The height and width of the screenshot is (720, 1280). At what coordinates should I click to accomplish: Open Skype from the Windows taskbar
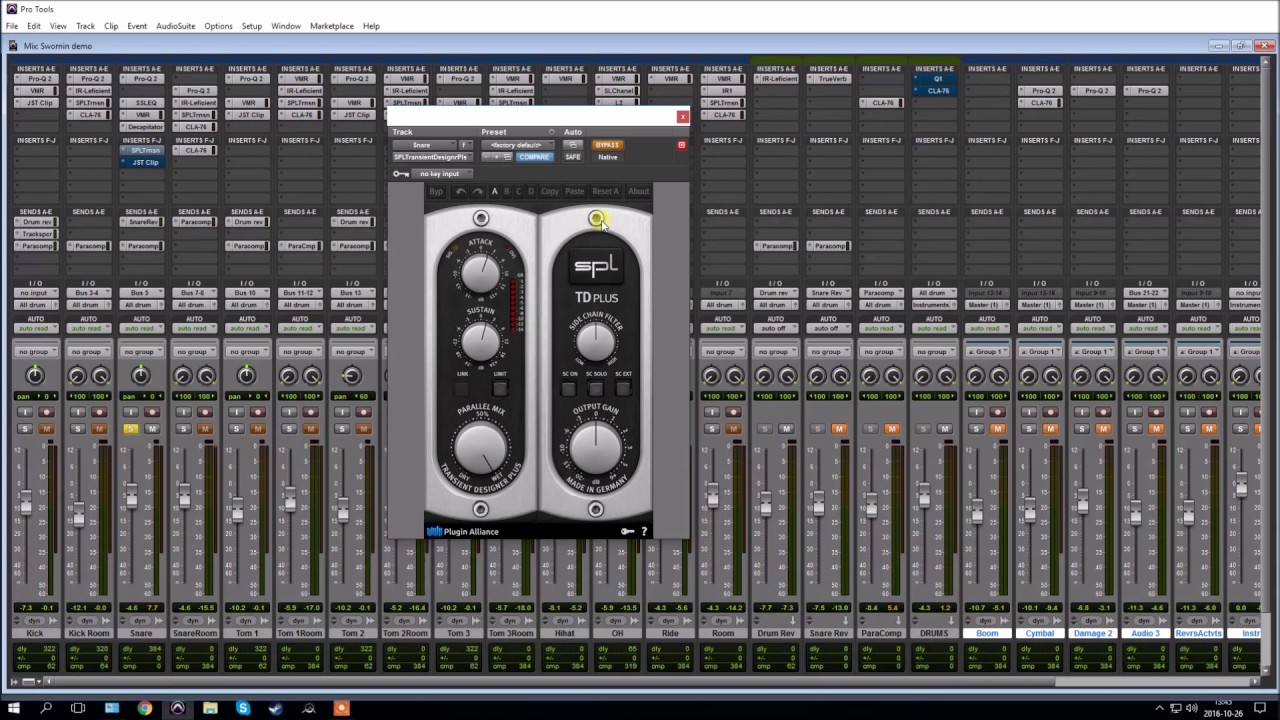243,708
